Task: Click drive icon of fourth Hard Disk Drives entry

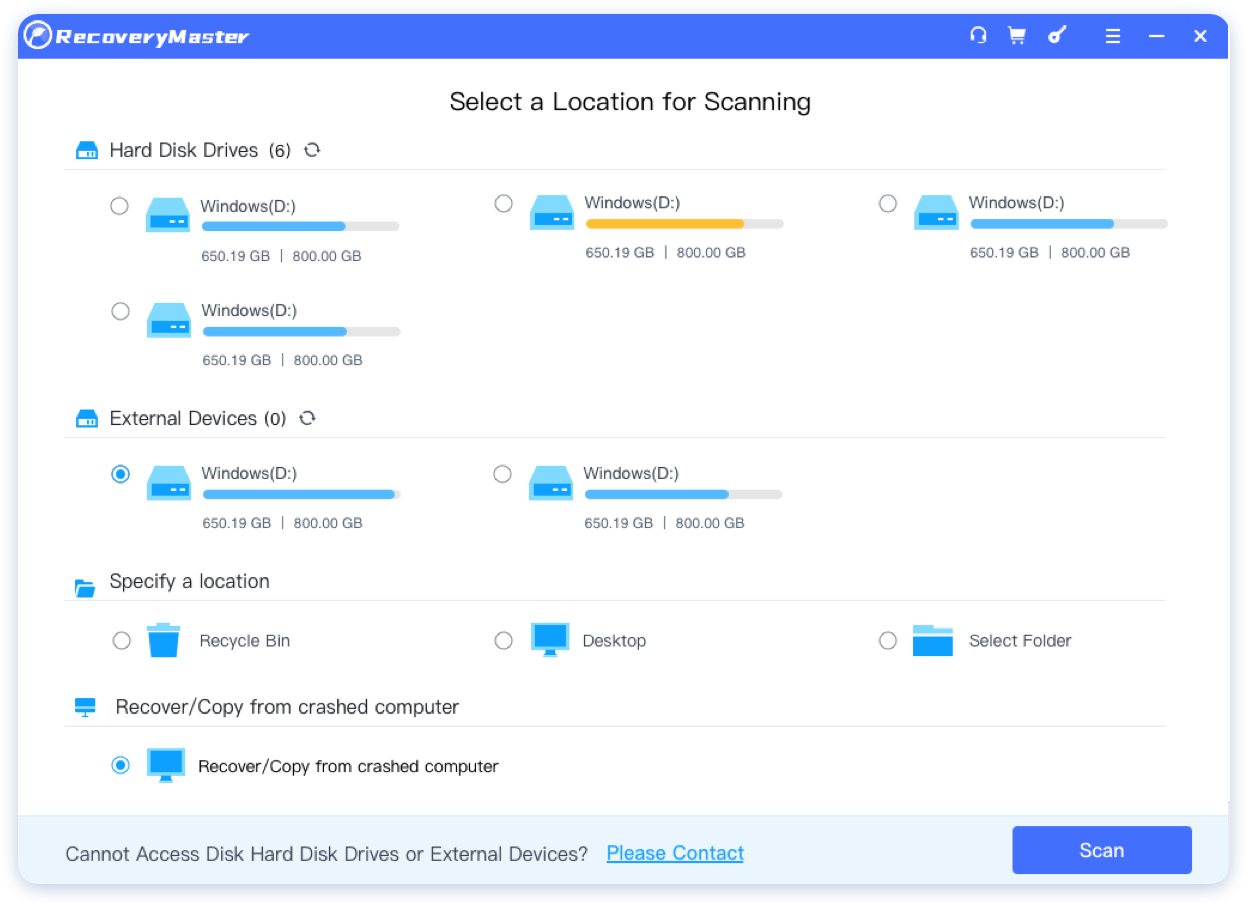Action: [169, 320]
